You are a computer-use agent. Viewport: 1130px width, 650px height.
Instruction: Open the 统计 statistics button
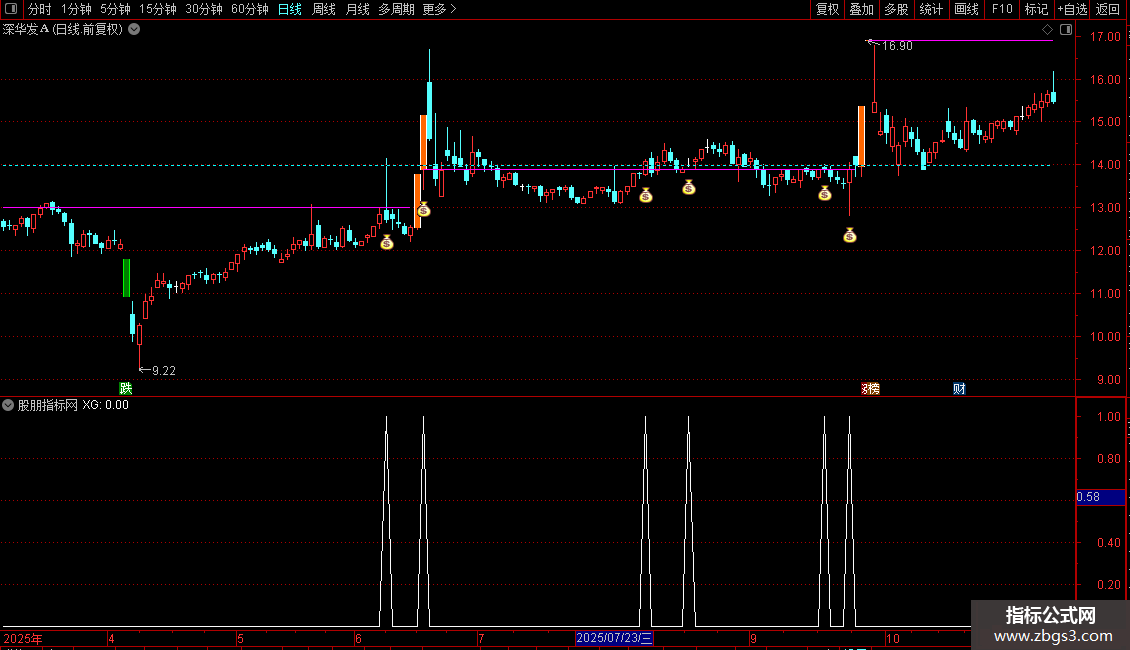[931, 9]
